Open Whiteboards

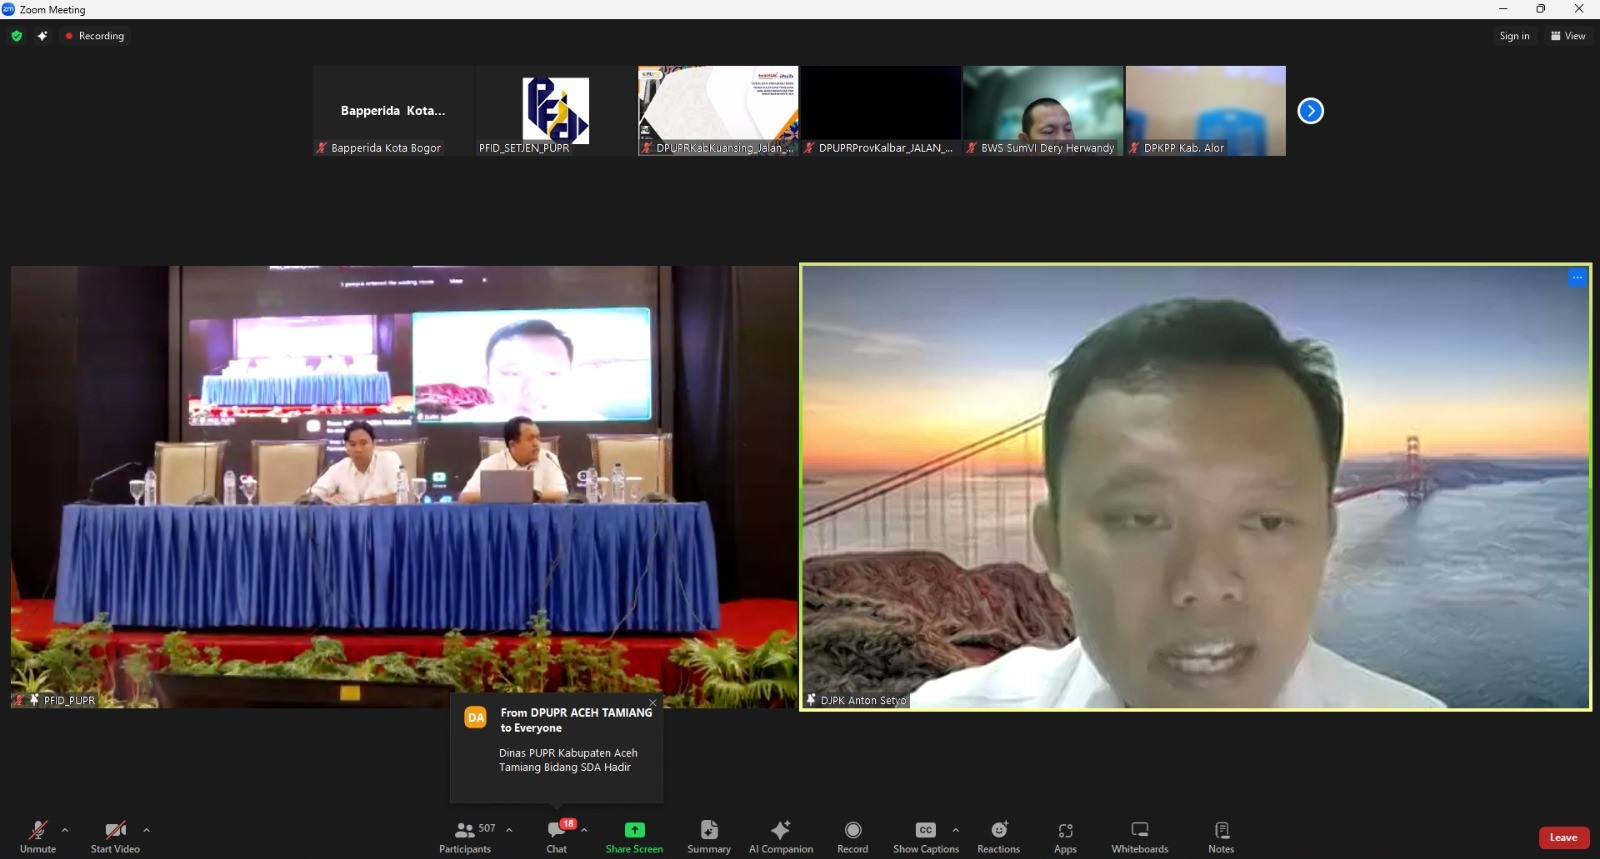(x=1139, y=836)
